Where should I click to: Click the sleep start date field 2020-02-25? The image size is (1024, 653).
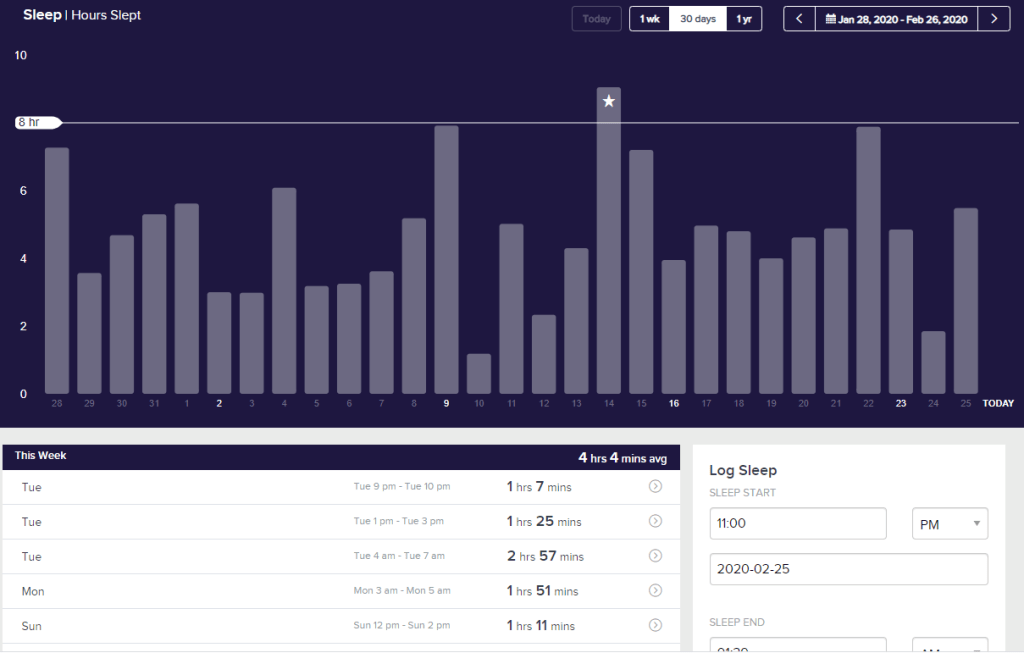tap(848, 569)
